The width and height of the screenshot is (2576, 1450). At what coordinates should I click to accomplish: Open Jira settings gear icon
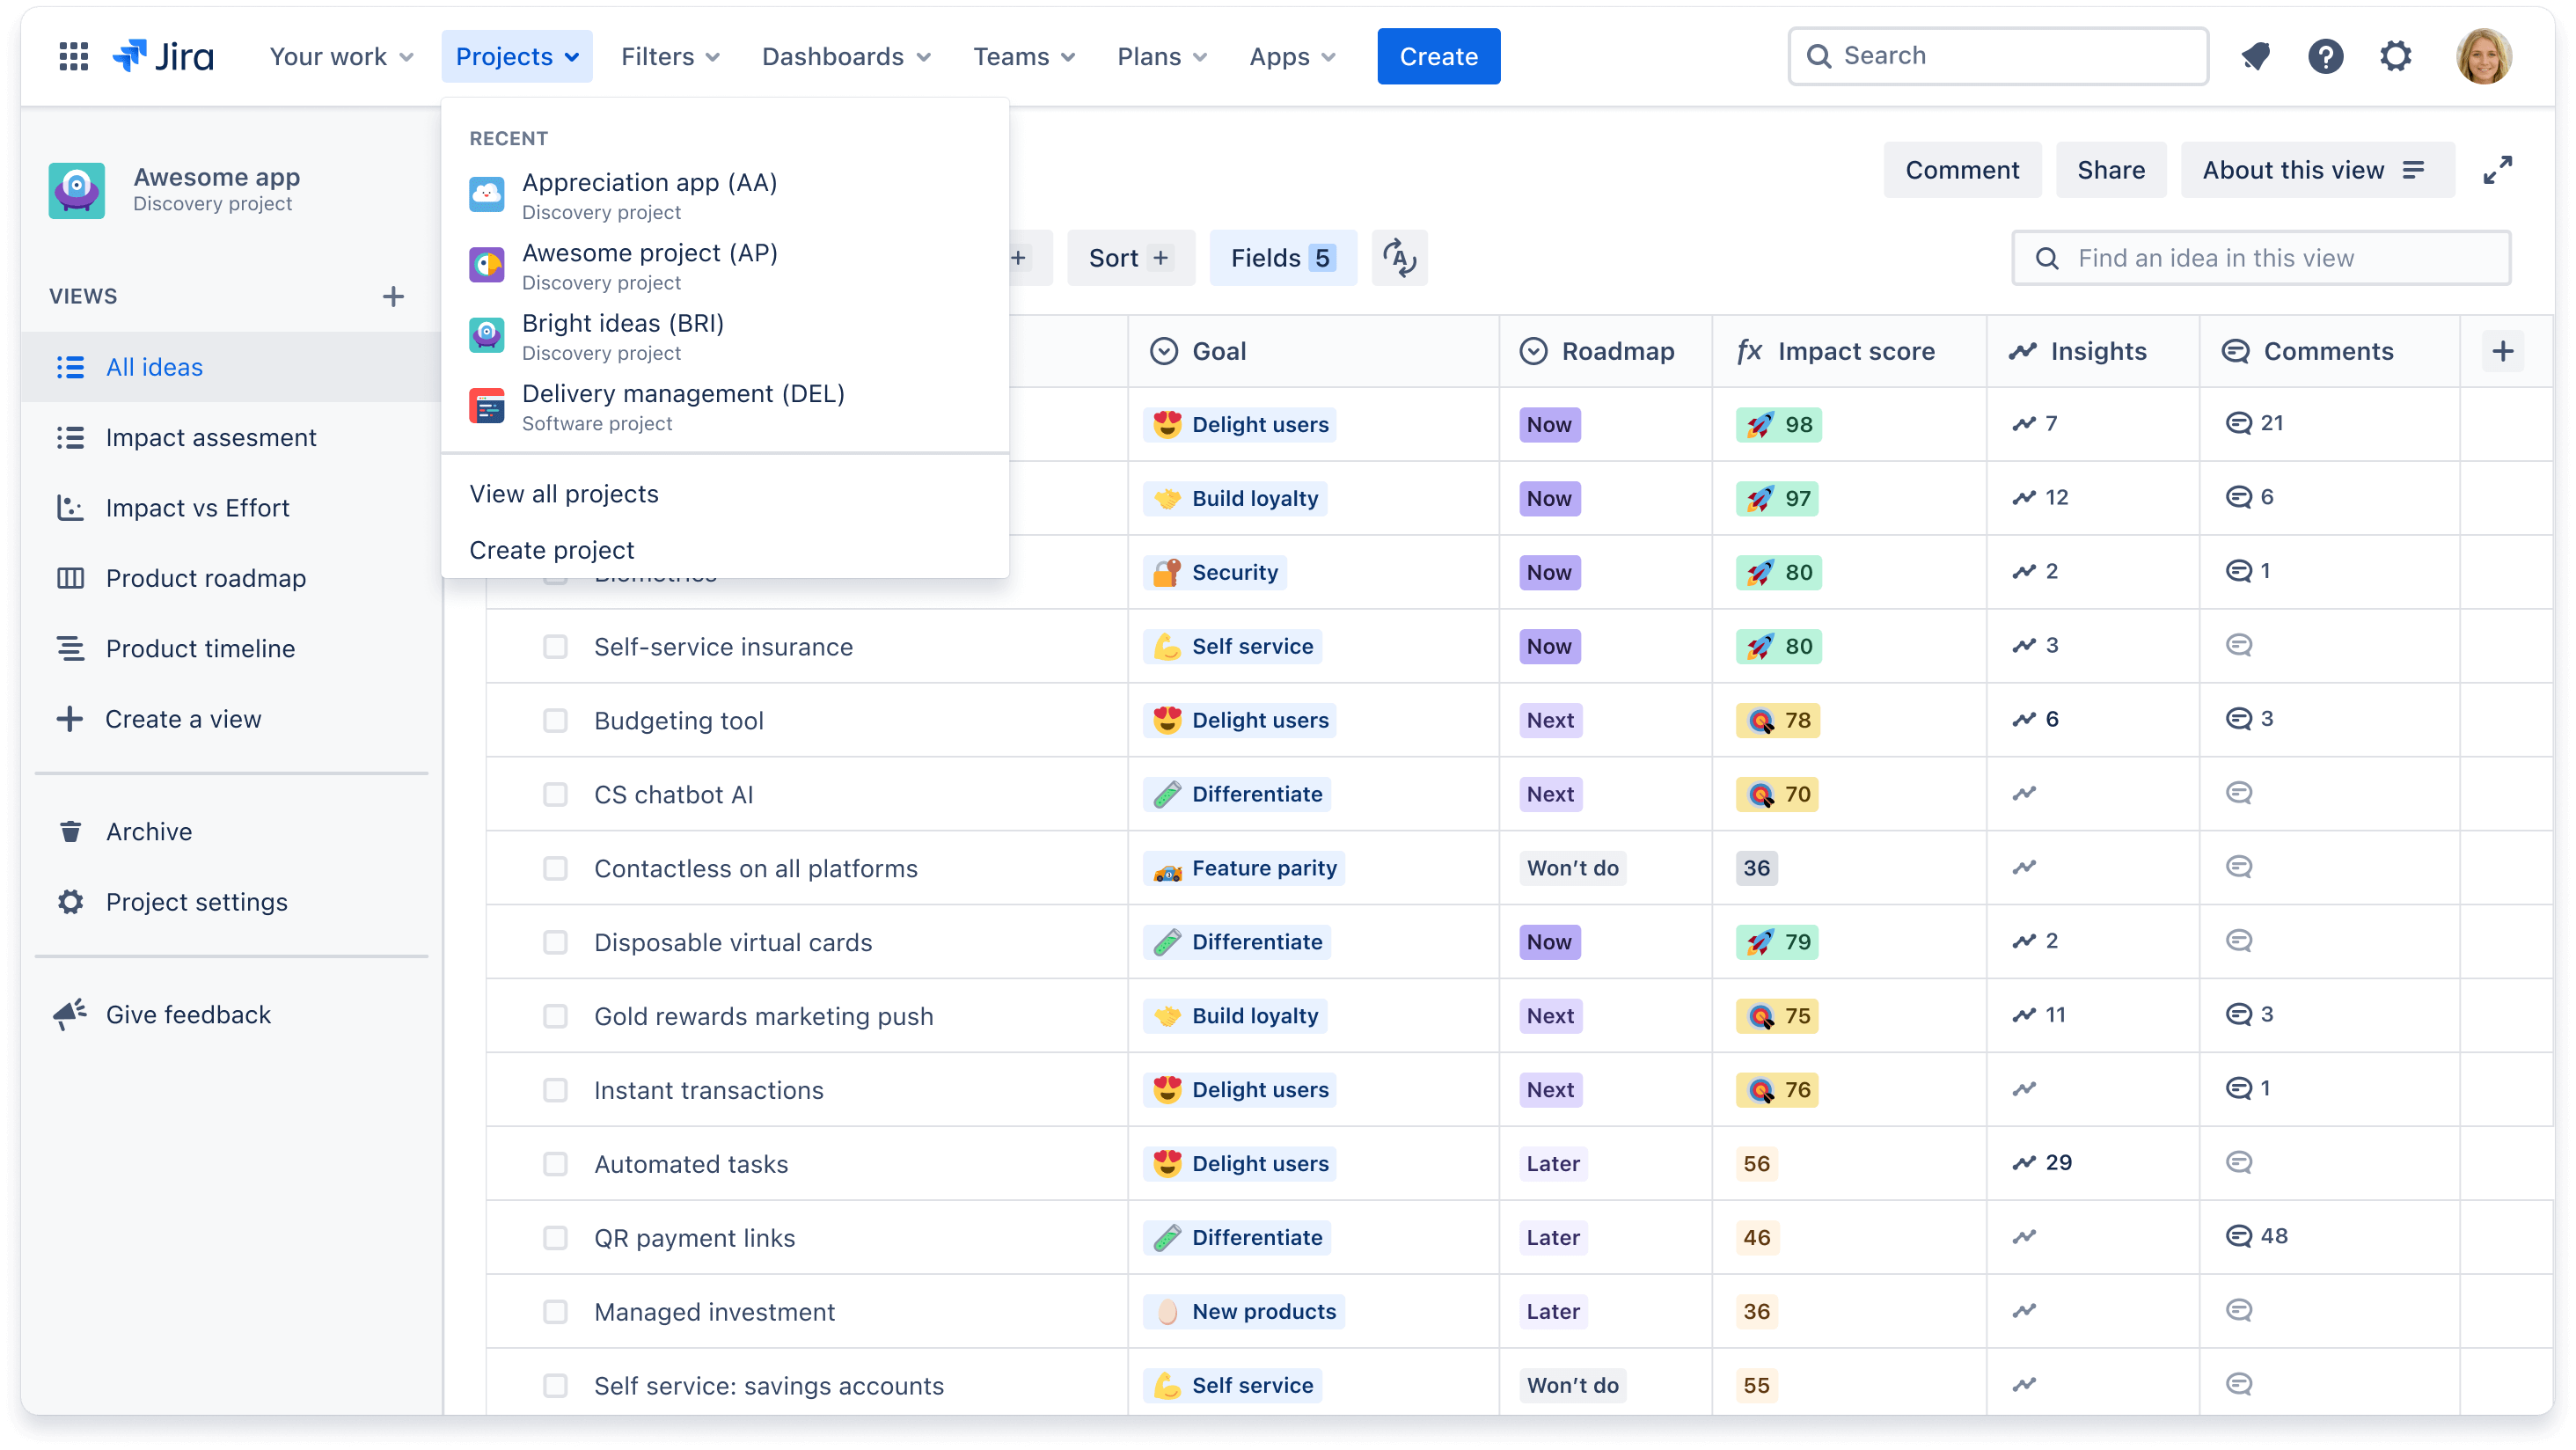click(x=2396, y=56)
